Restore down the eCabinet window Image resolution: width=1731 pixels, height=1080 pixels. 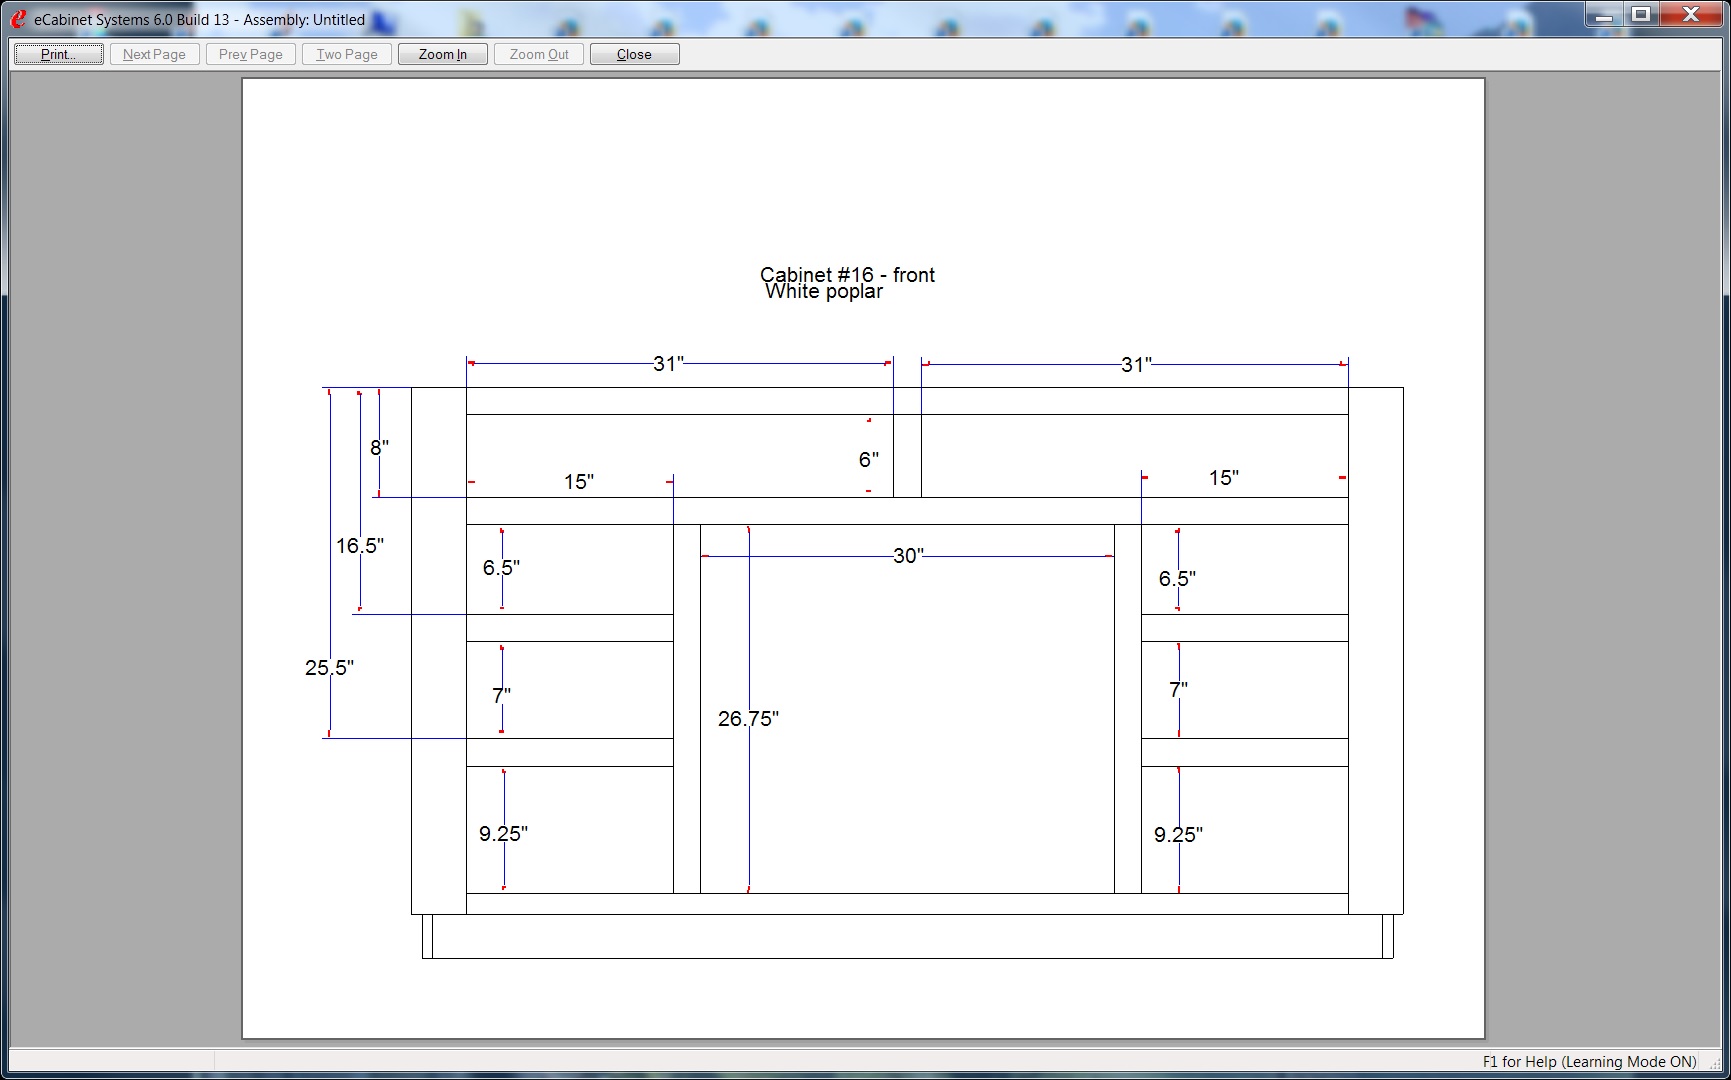[1641, 15]
